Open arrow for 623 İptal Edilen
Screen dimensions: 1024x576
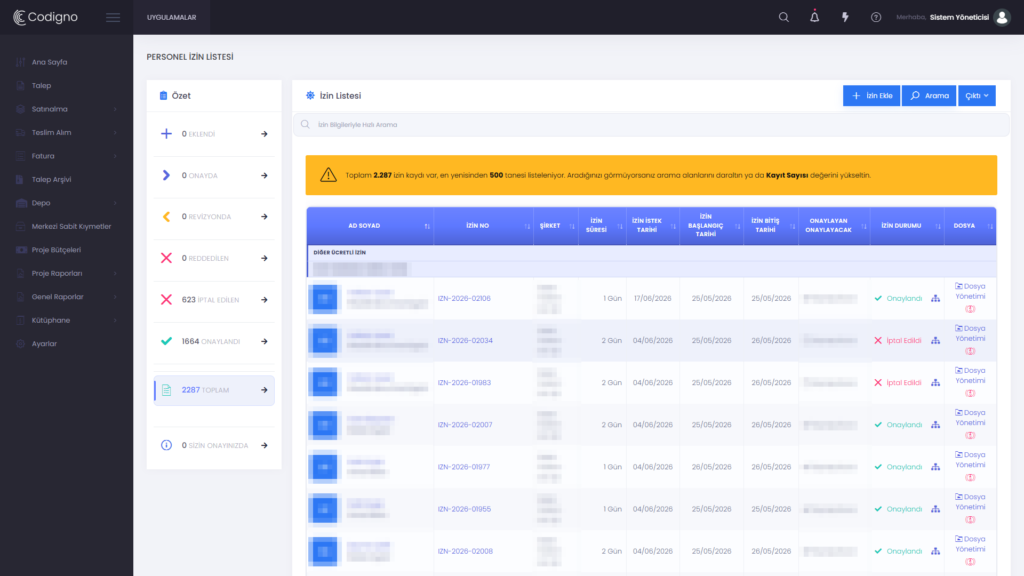pos(264,300)
